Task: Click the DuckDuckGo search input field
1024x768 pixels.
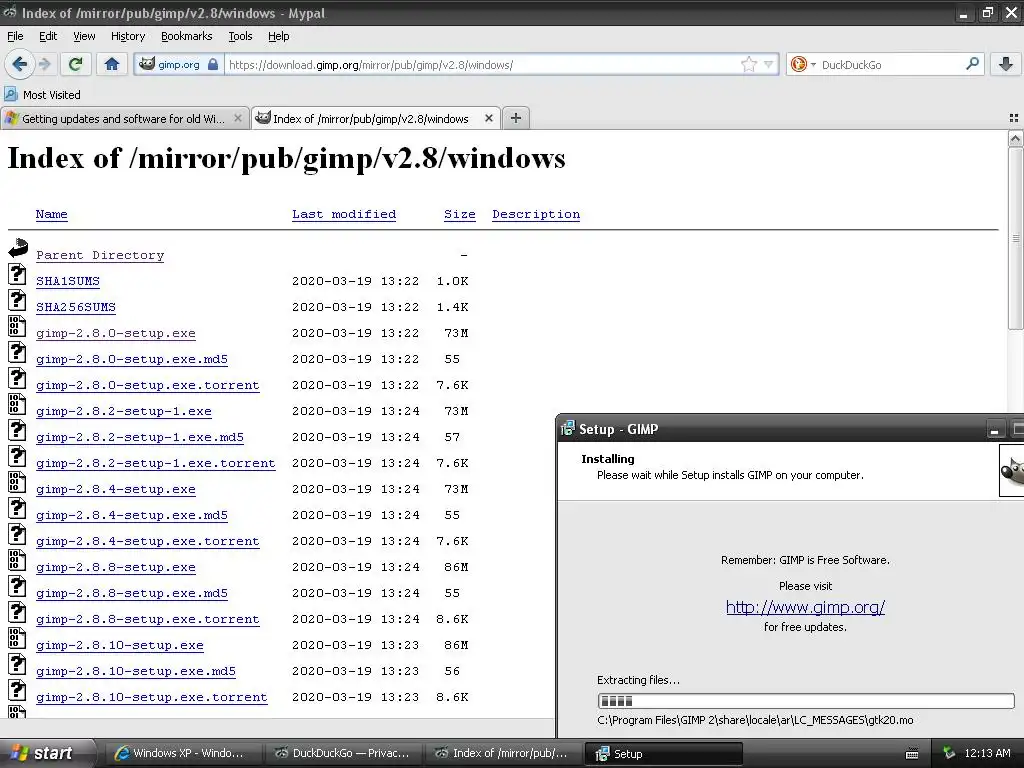Action: click(891, 65)
